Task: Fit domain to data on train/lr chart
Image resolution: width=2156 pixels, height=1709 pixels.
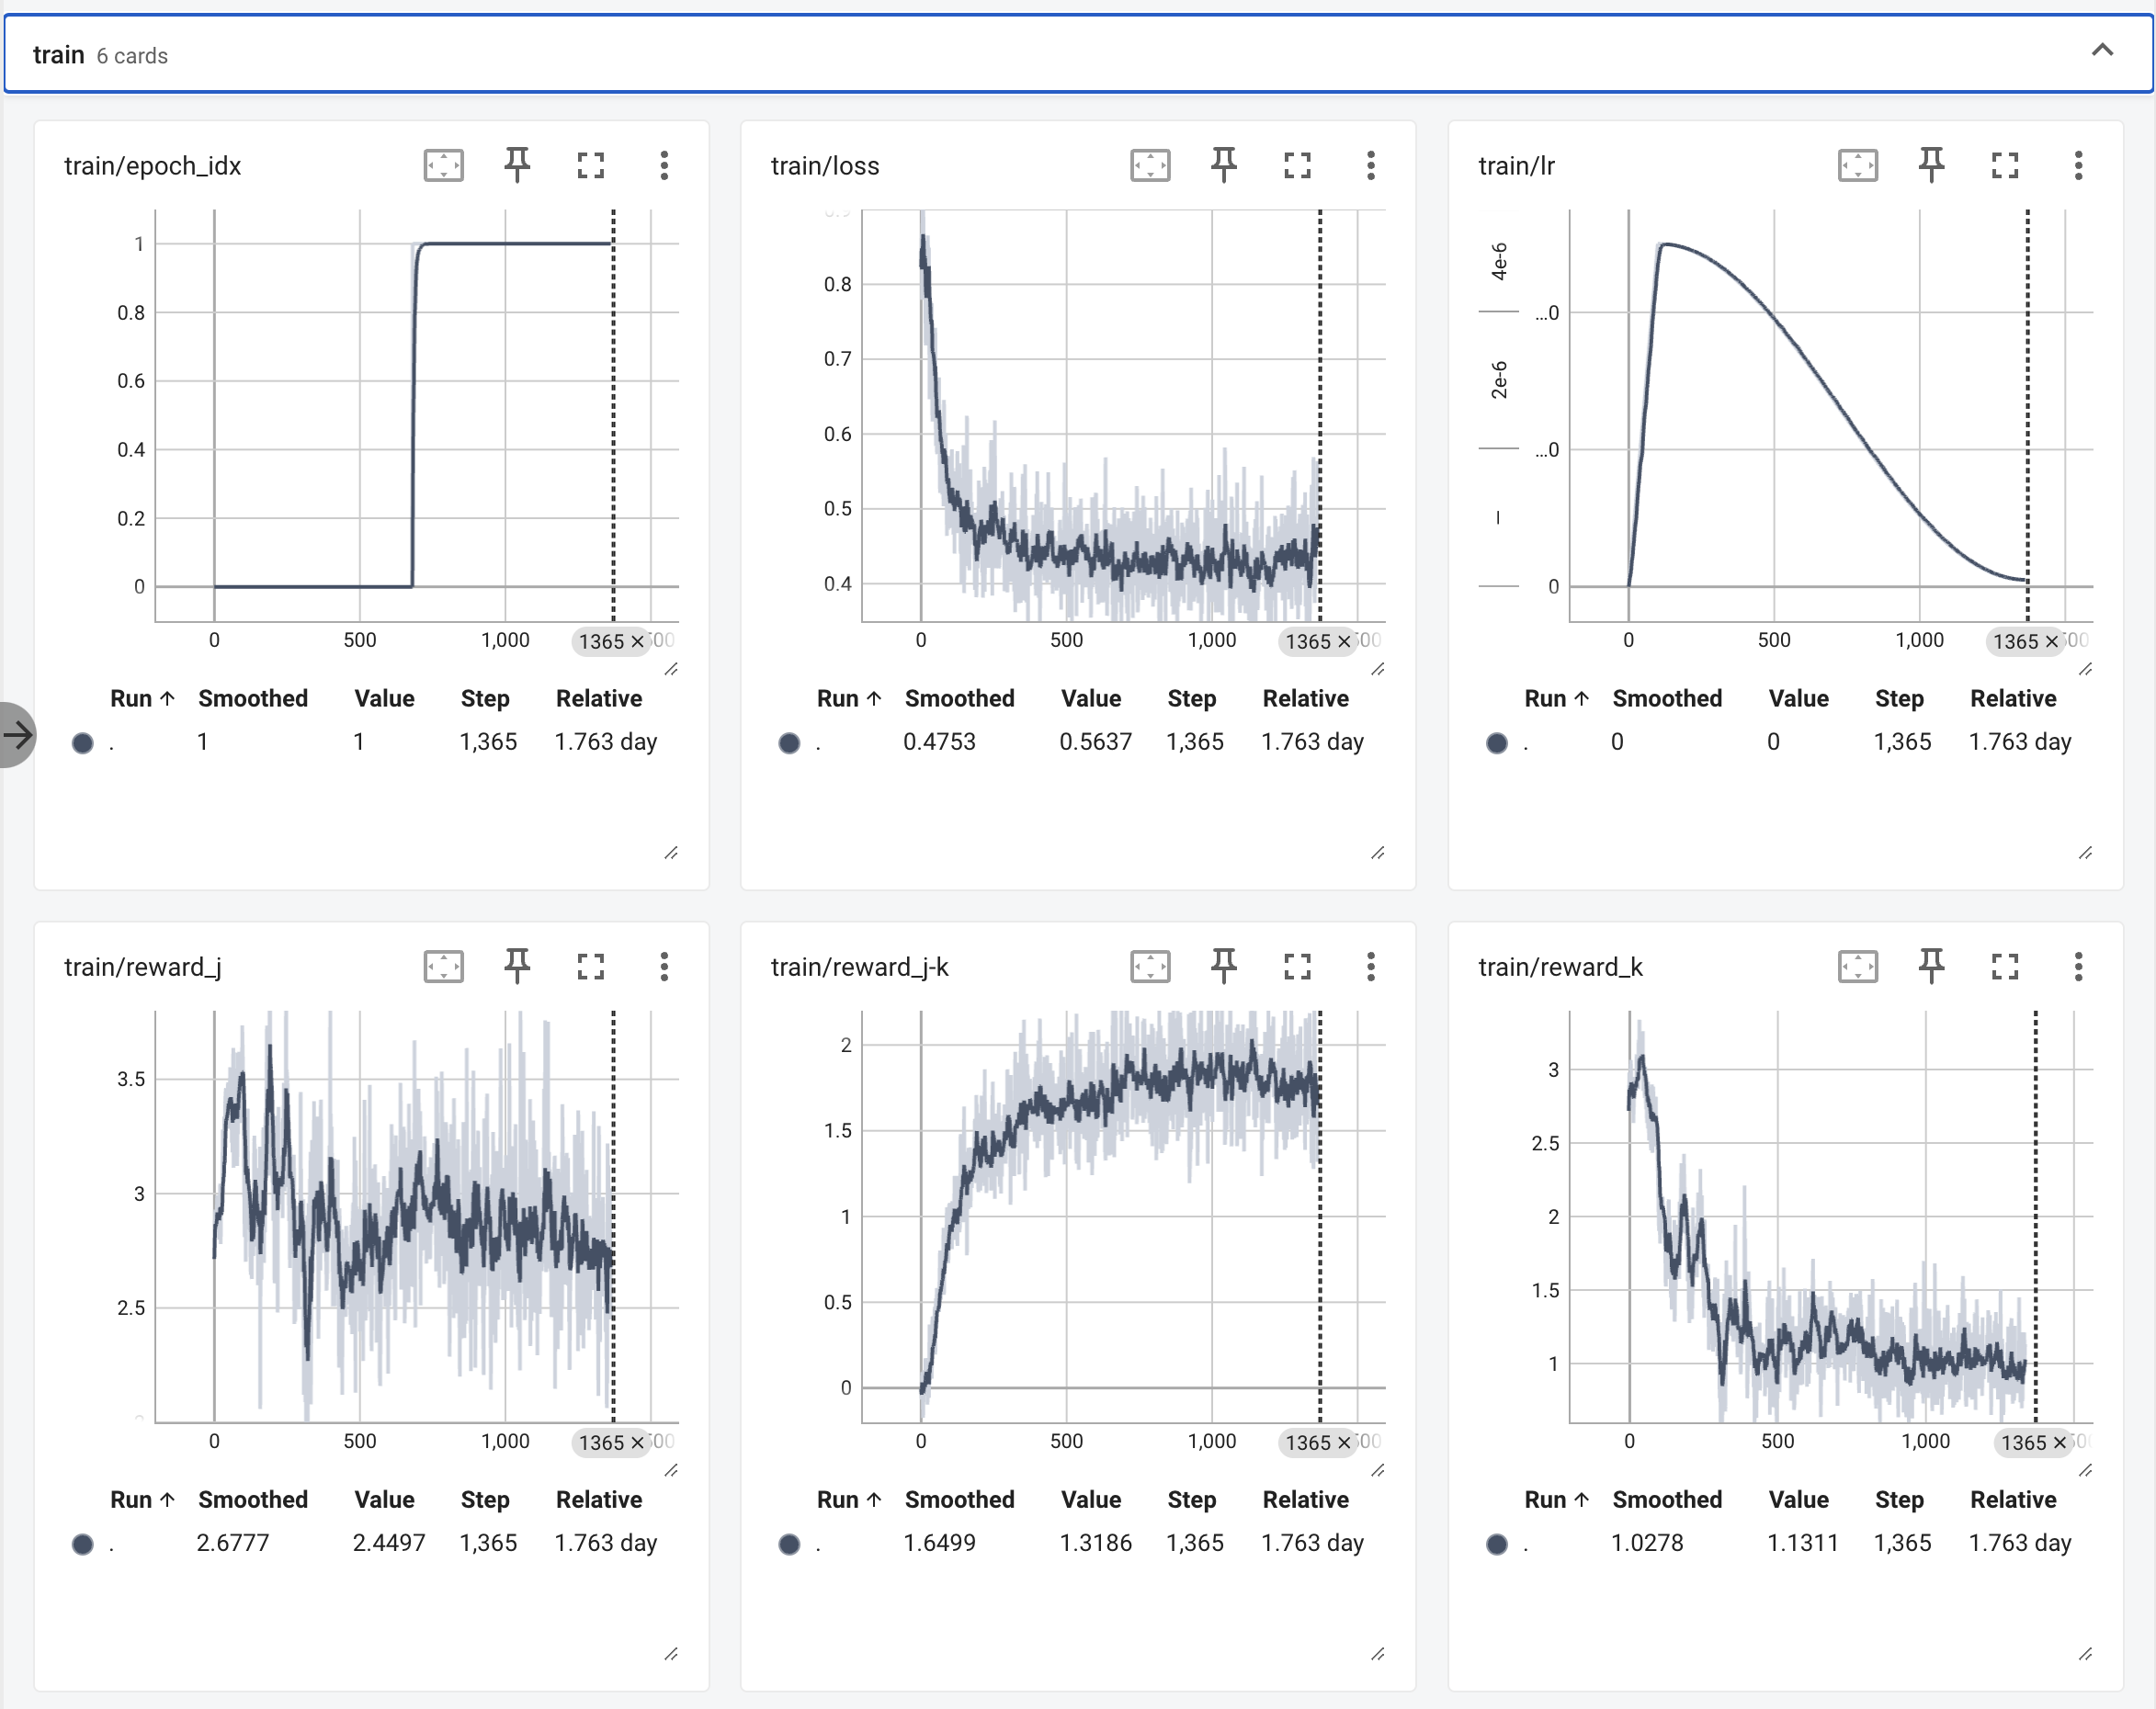Action: coord(1857,165)
